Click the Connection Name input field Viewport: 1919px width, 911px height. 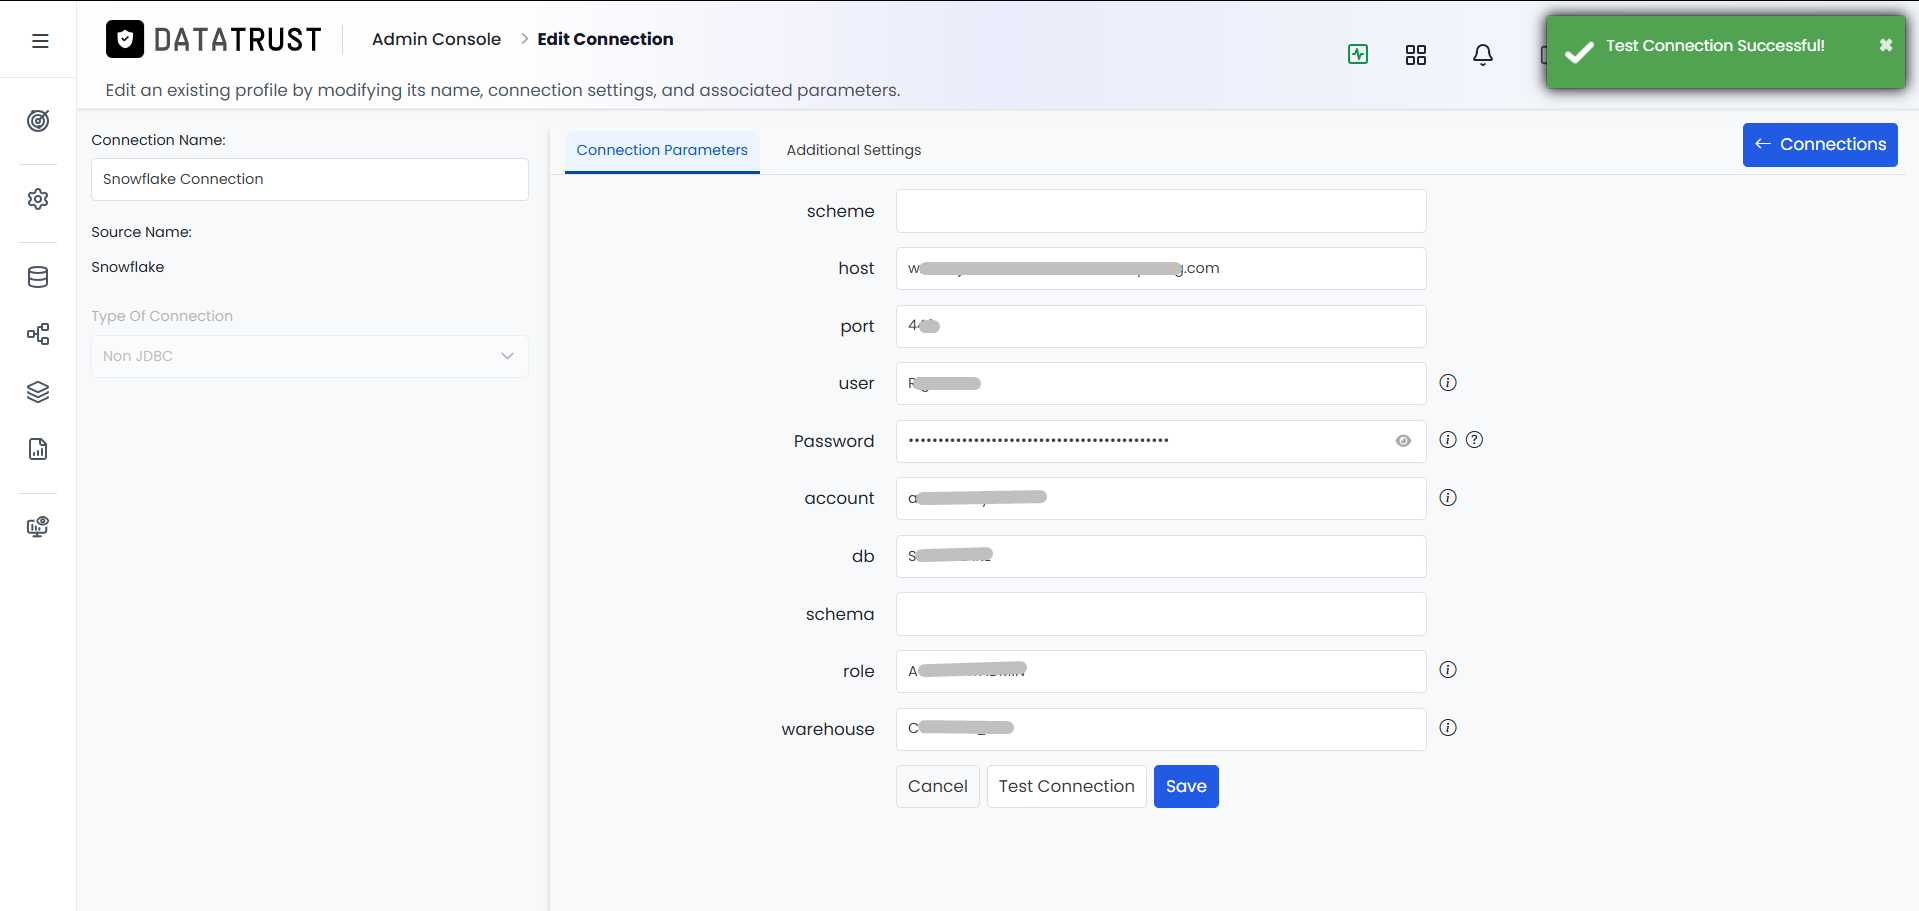coord(310,179)
